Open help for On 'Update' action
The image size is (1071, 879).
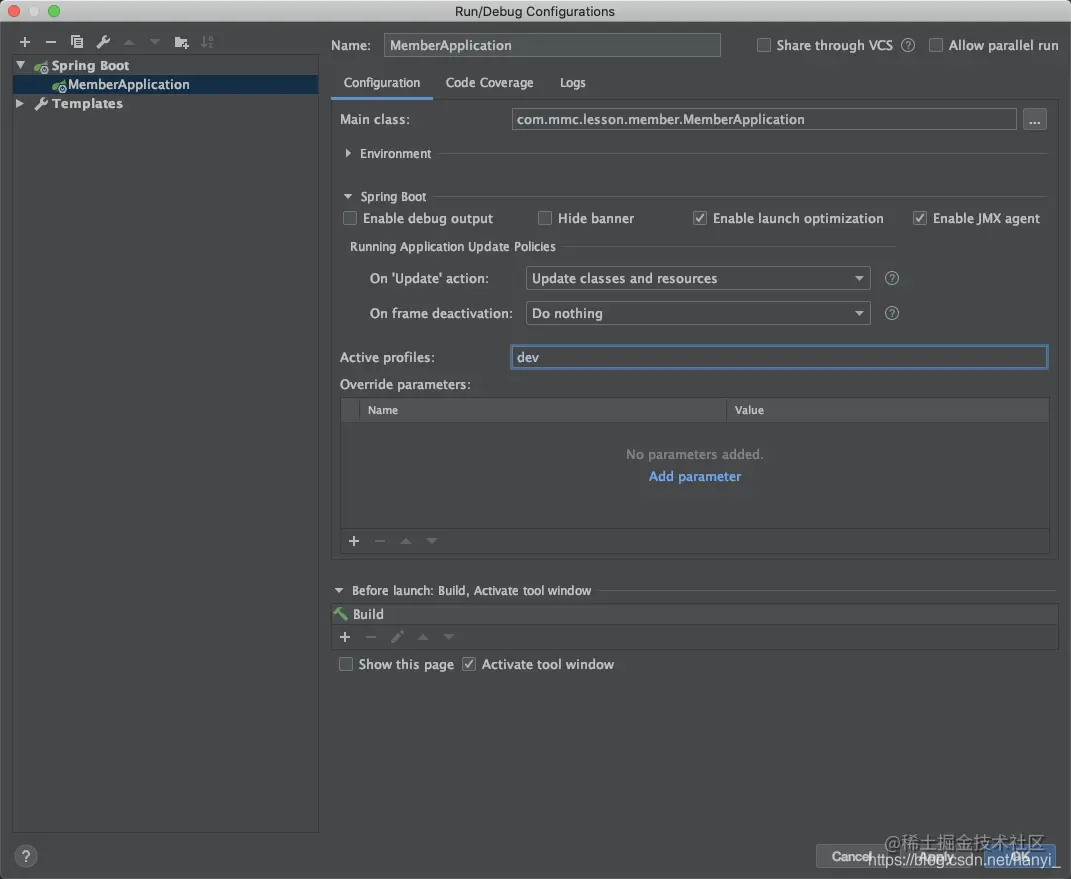click(x=892, y=279)
